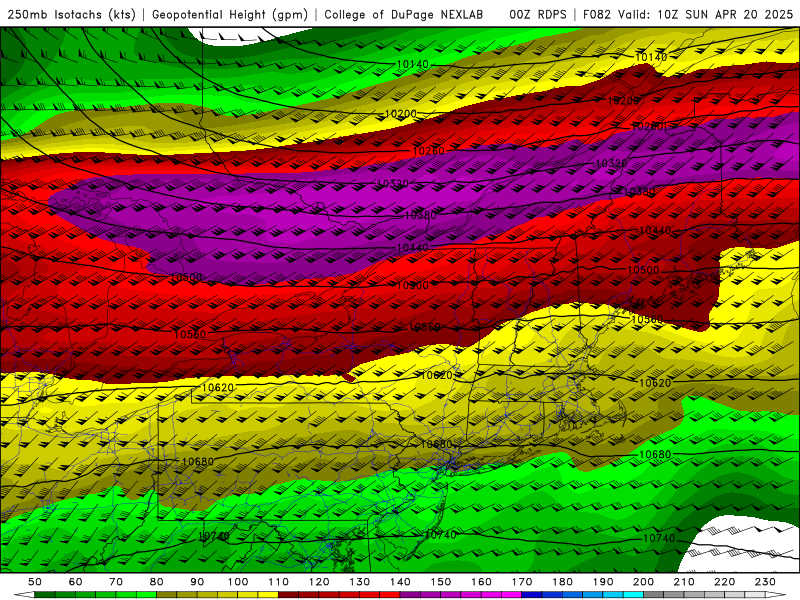Click the 140 label on the color scale
The height and width of the screenshot is (600, 800).
[x=400, y=582]
